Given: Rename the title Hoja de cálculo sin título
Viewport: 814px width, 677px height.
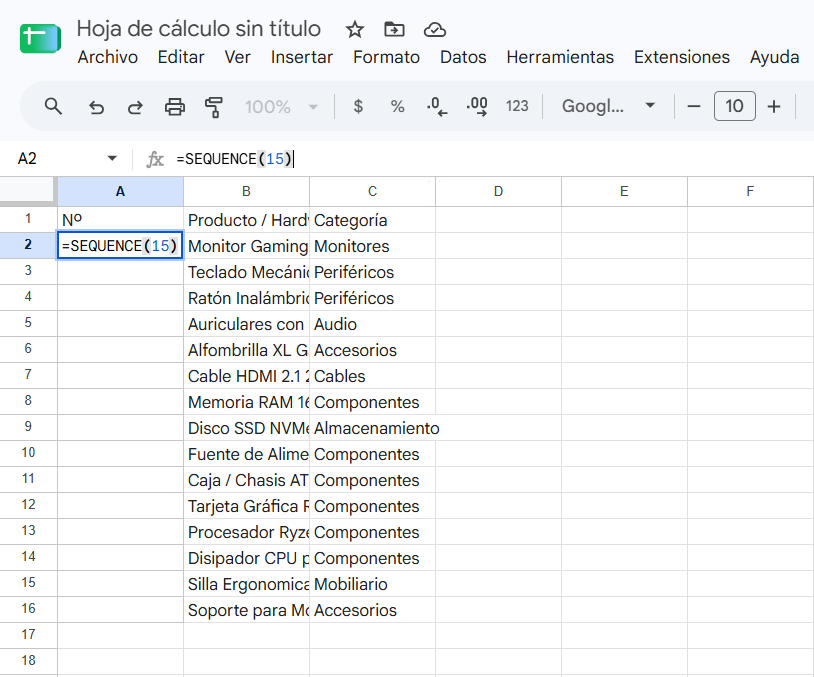Looking at the screenshot, I should (x=199, y=29).
